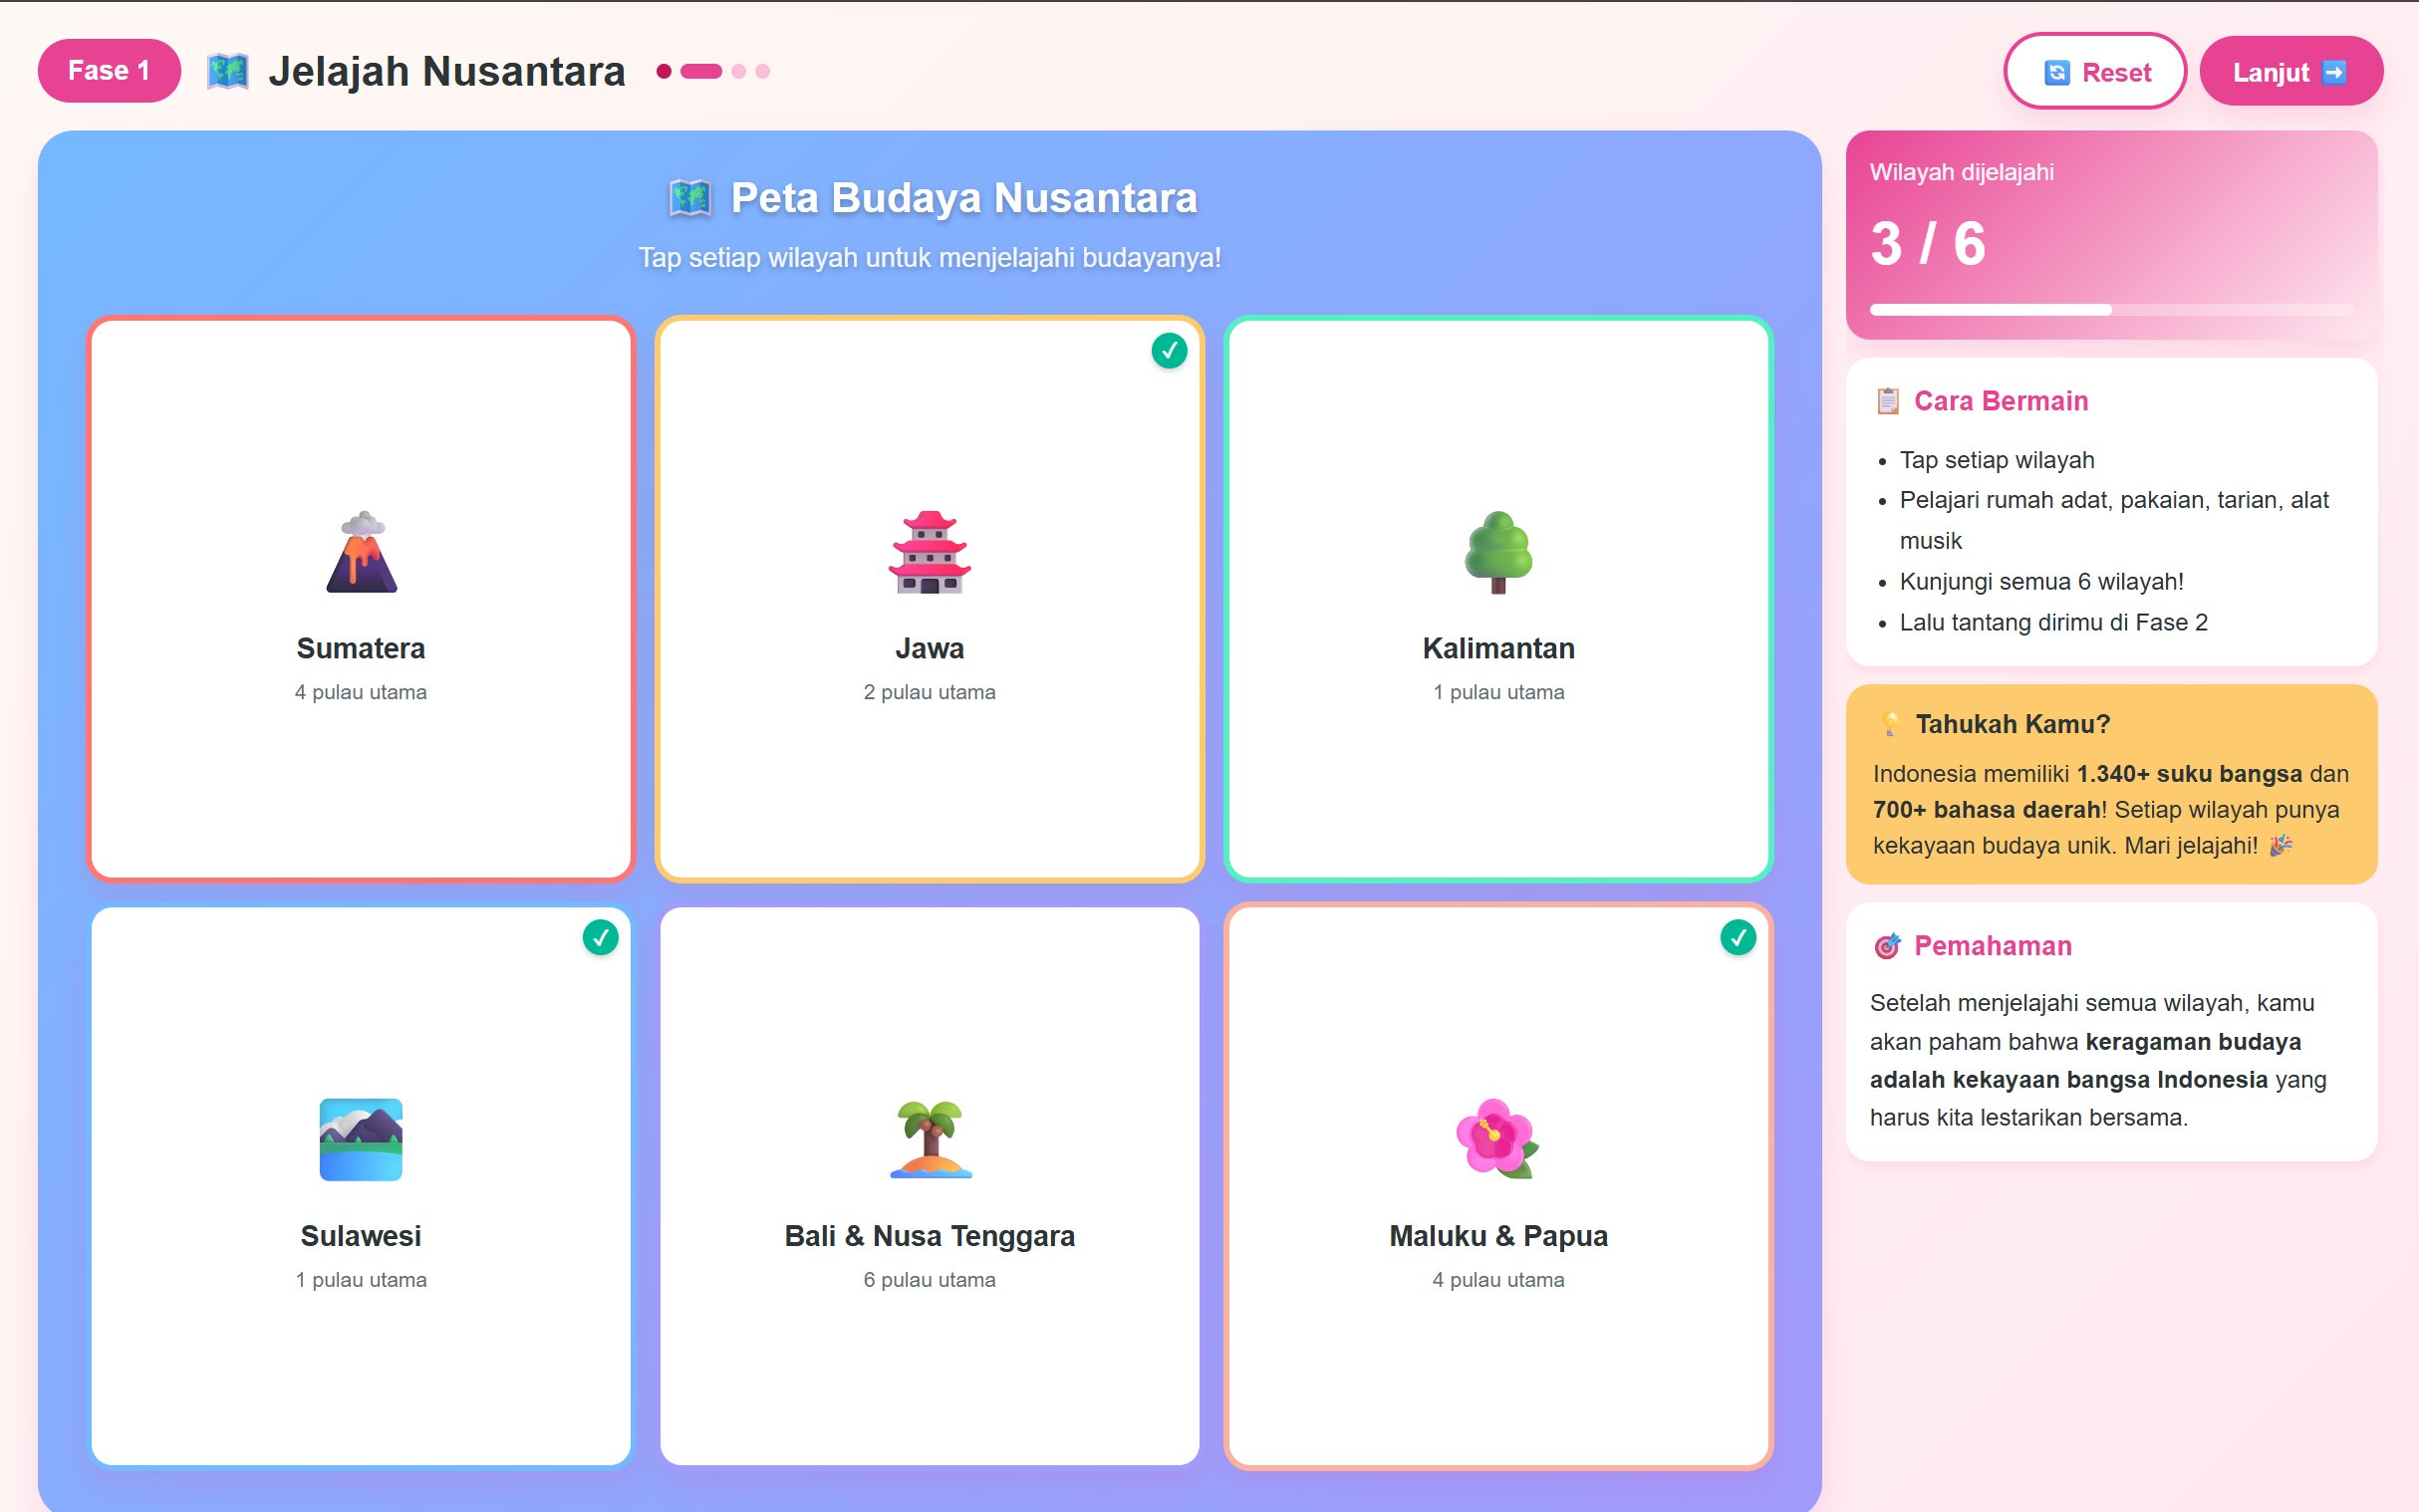2419x1512 pixels.
Task: Click the Reset button
Action: 2095,71
